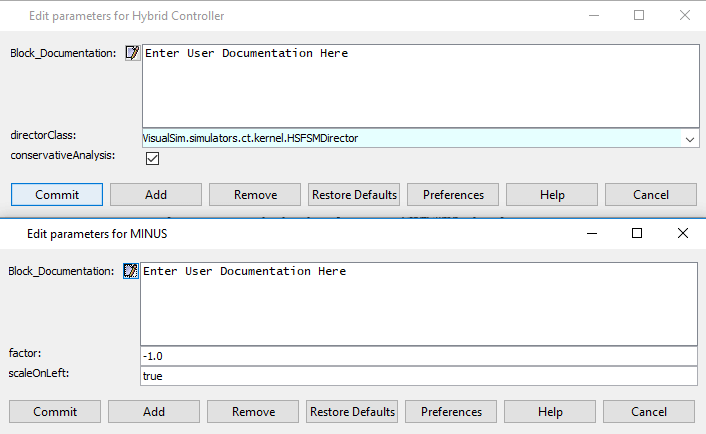Restore Defaults for Hybrid Controller

354,195
